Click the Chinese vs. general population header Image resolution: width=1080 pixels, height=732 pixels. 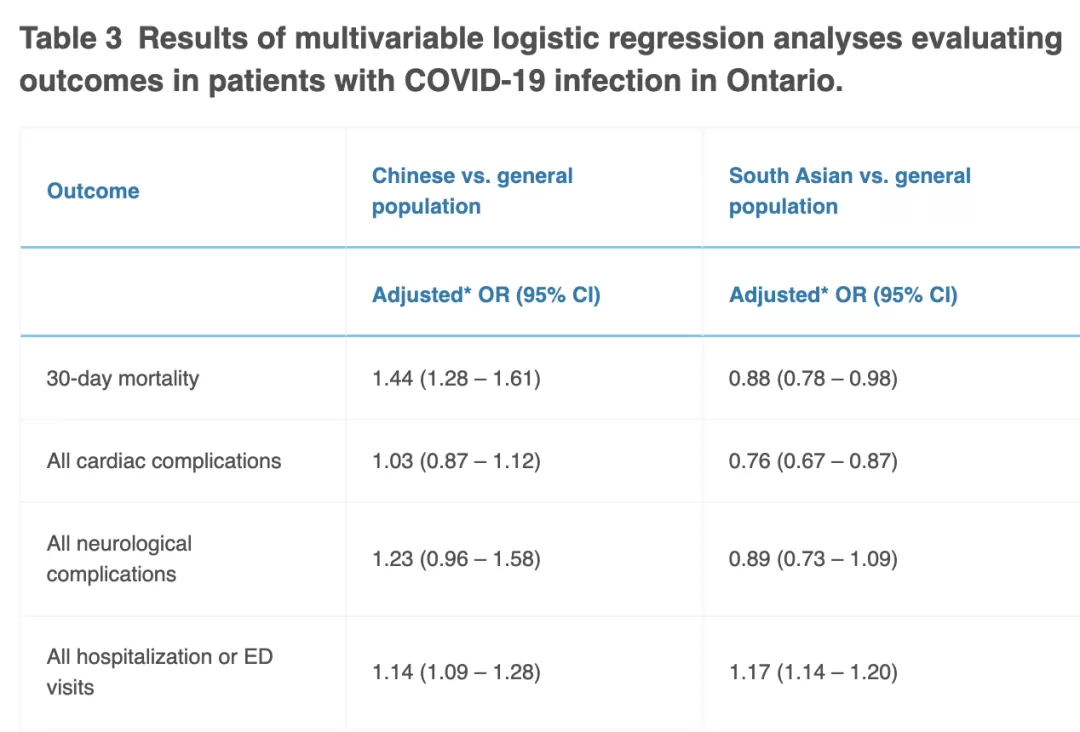[x=472, y=191]
